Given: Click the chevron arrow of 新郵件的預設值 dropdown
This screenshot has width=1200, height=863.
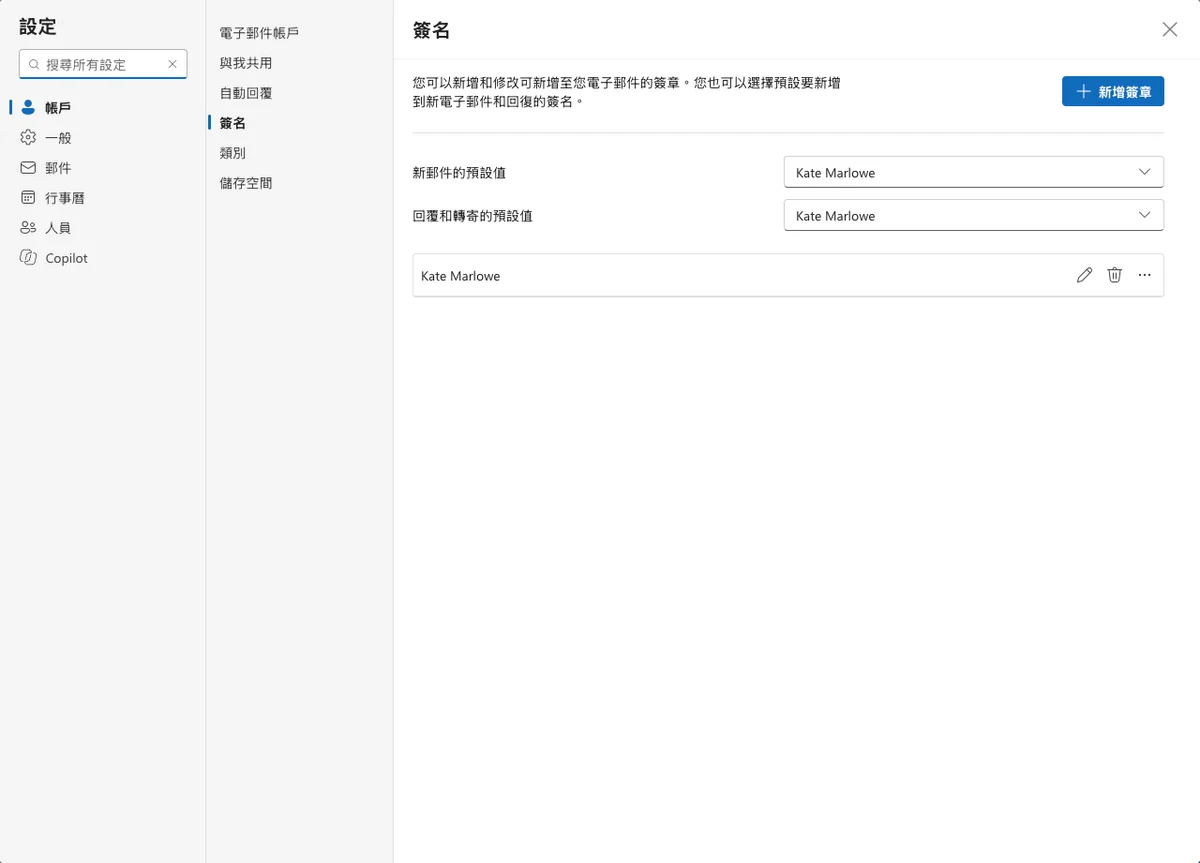Looking at the screenshot, I should [x=1144, y=172].
